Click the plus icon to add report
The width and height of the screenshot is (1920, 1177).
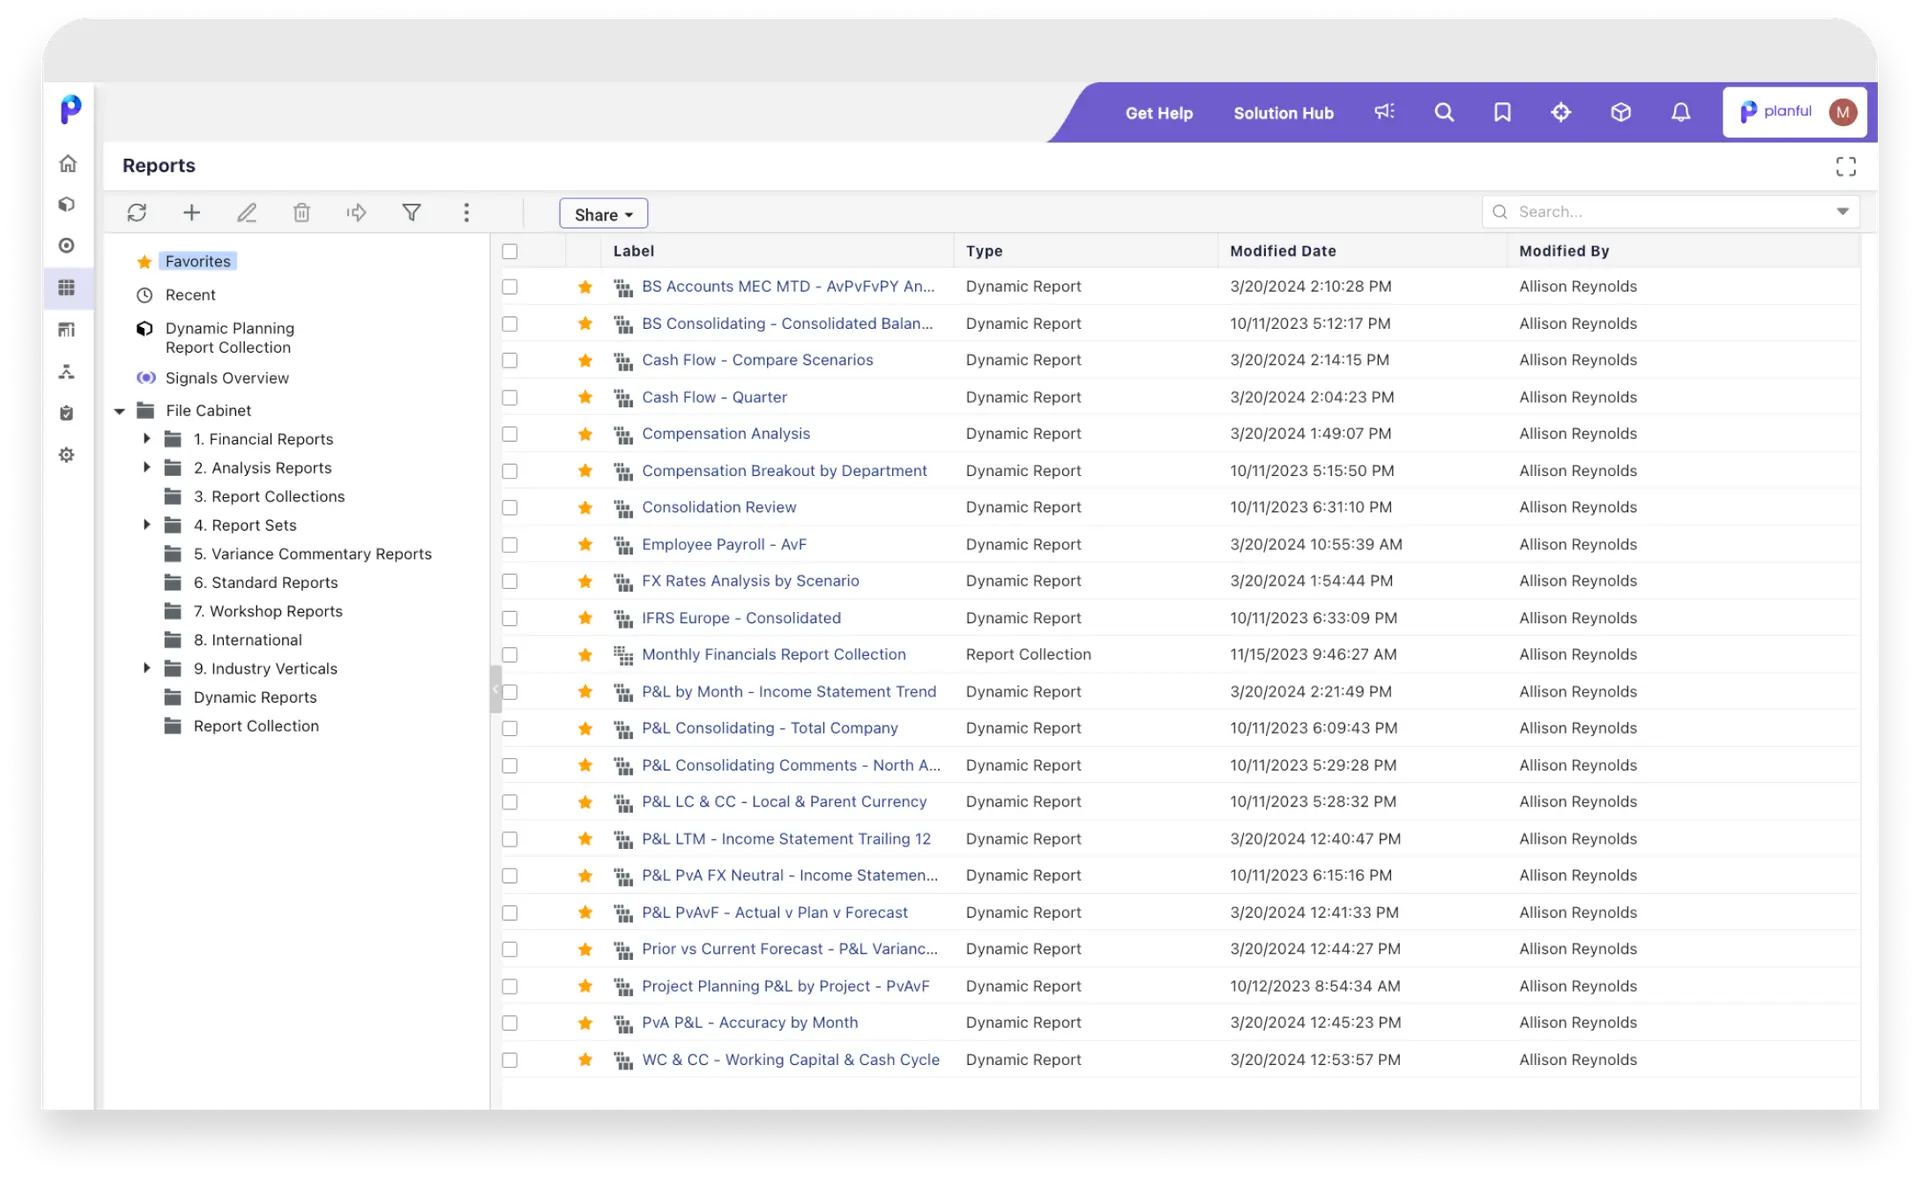coord(192,213)
